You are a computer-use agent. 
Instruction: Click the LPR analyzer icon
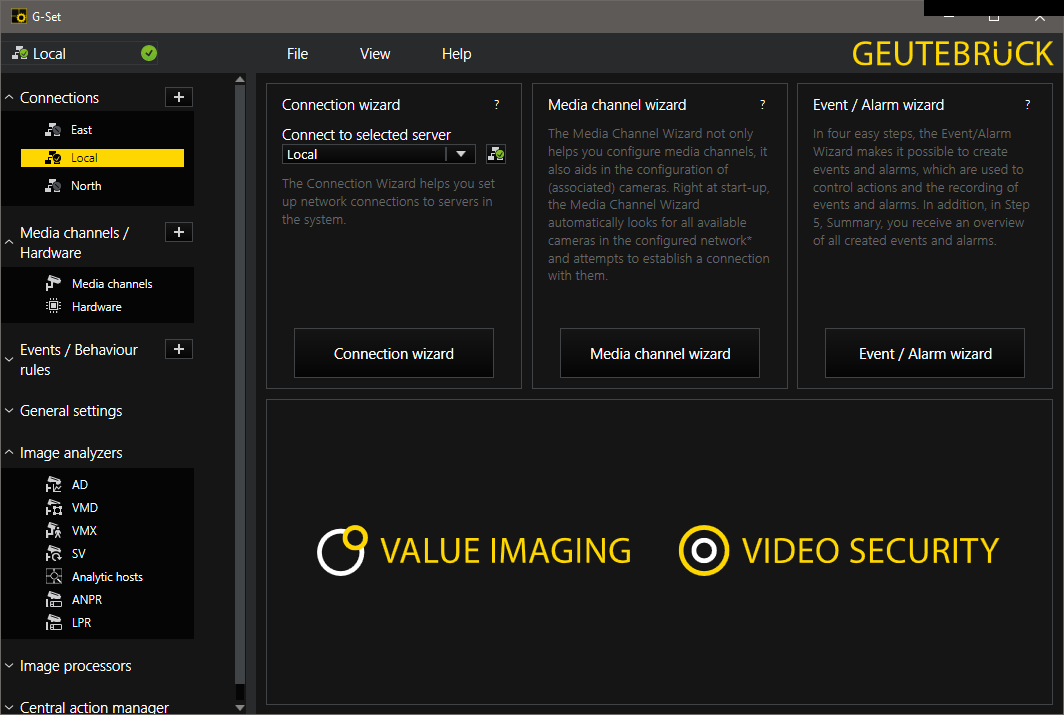pos(54,622)
